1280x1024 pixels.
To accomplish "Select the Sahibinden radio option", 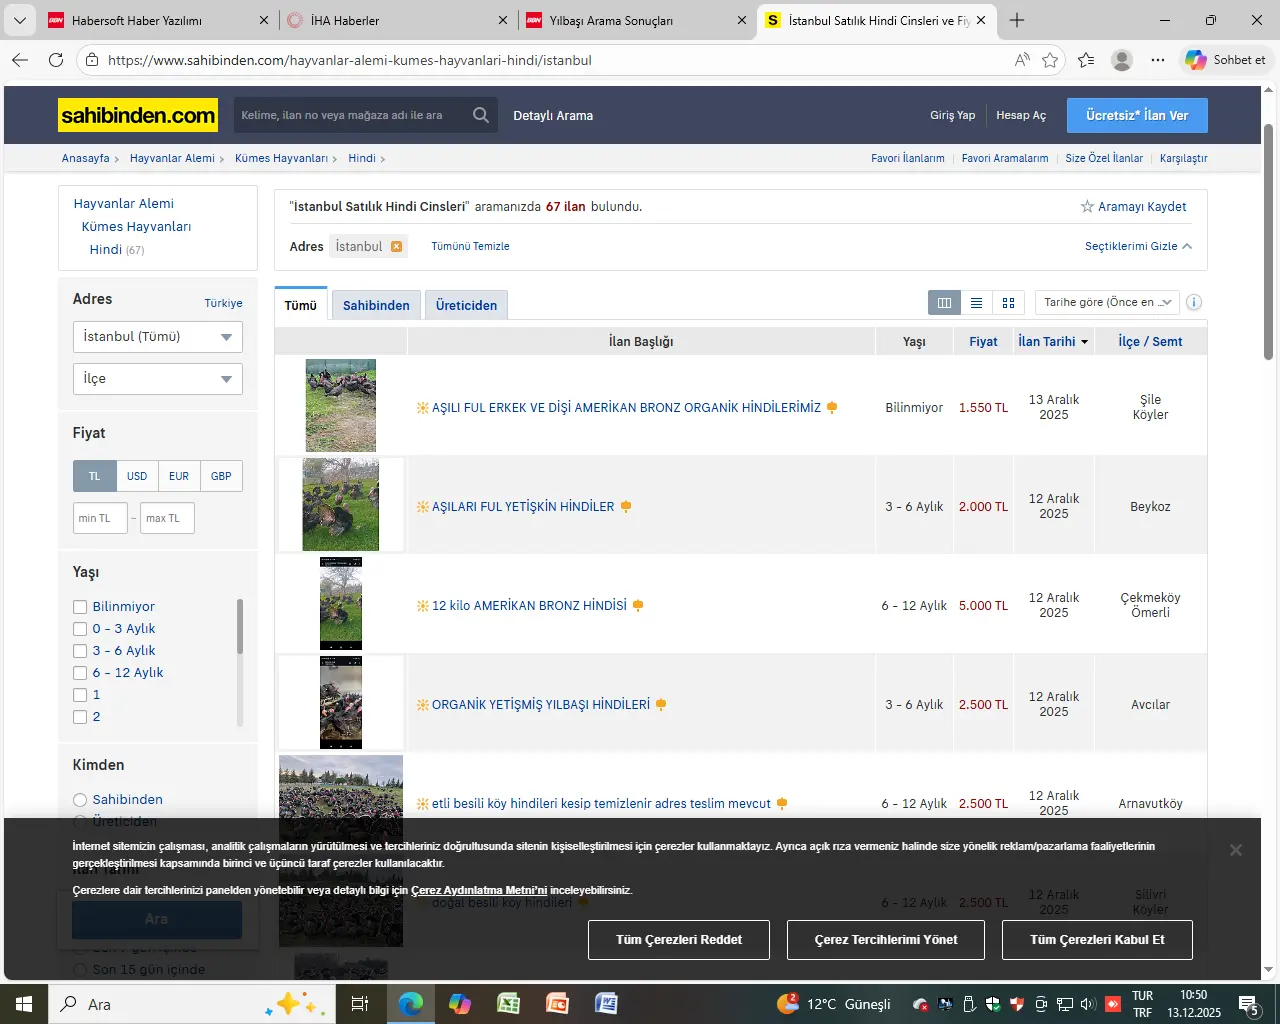I will click(x=80, y=800).
